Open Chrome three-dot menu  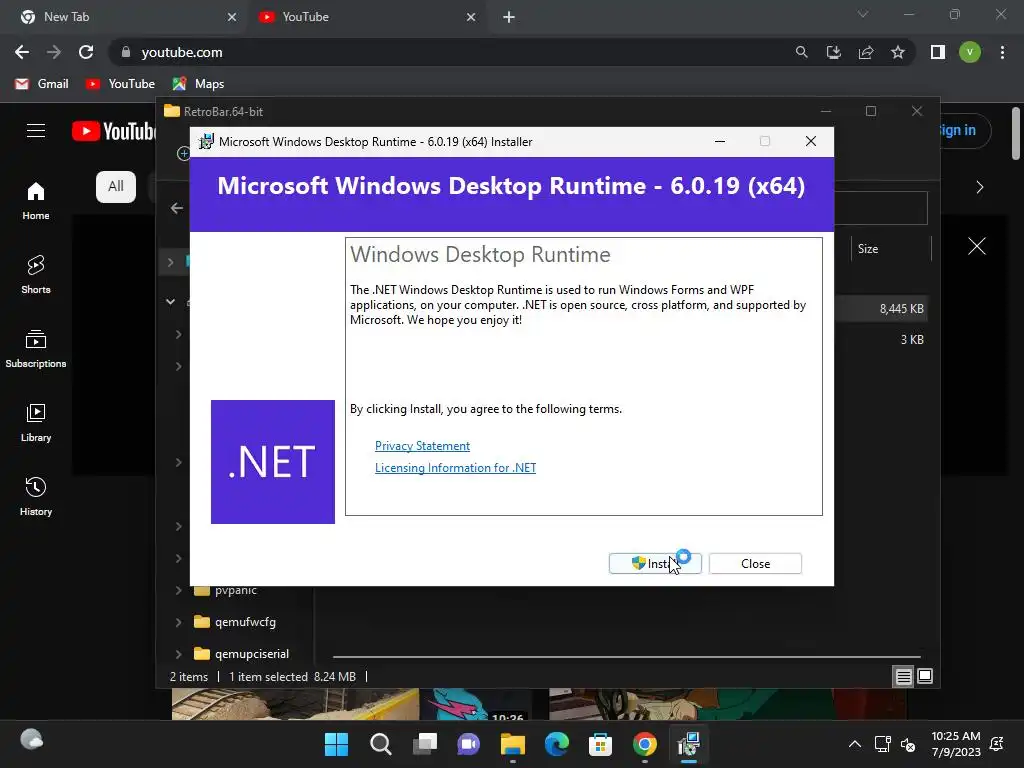point(1002,52)
